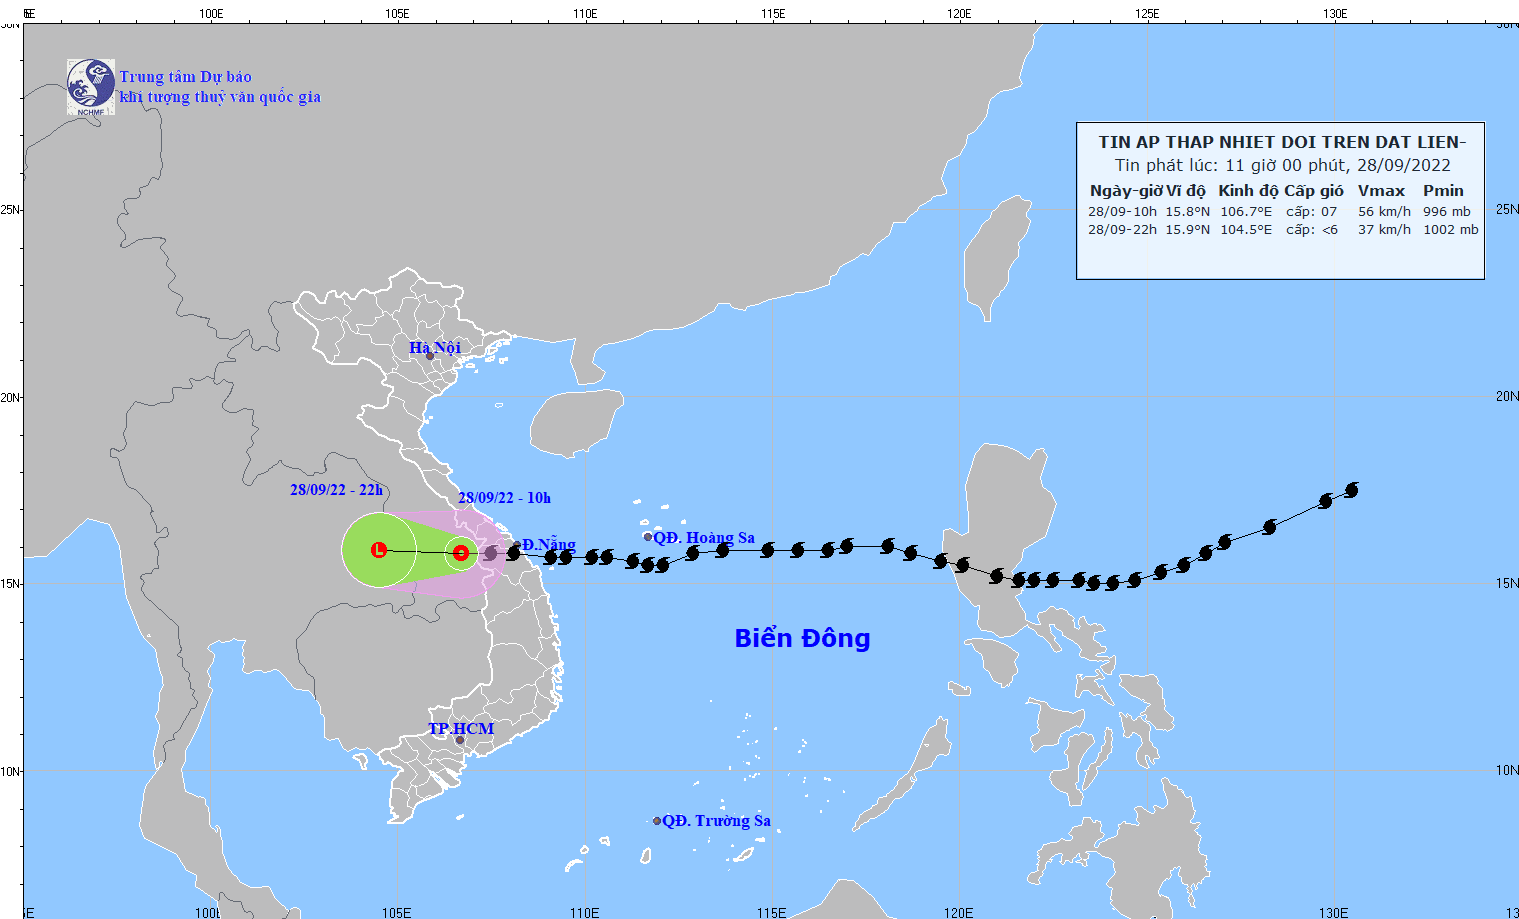1519x919 pixels.
Task: Click the QĐ. Hoàng Sa dot marker
Action: pyautogui.click(x=647, y=537)
